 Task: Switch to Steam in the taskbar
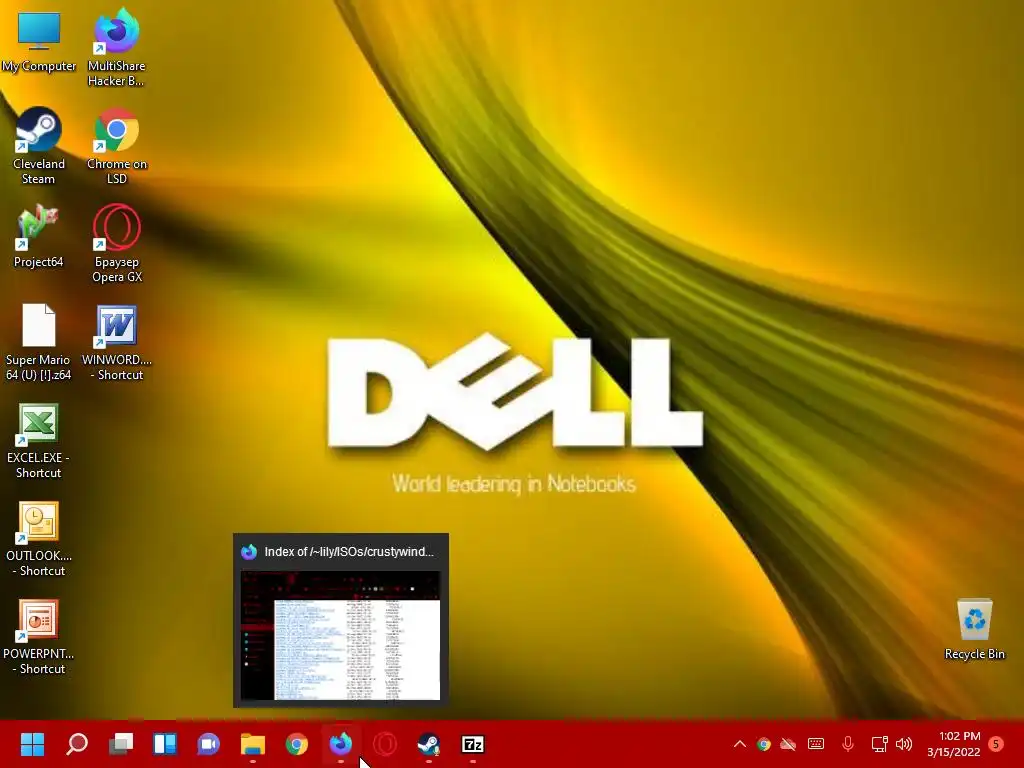tap(428, 744)
